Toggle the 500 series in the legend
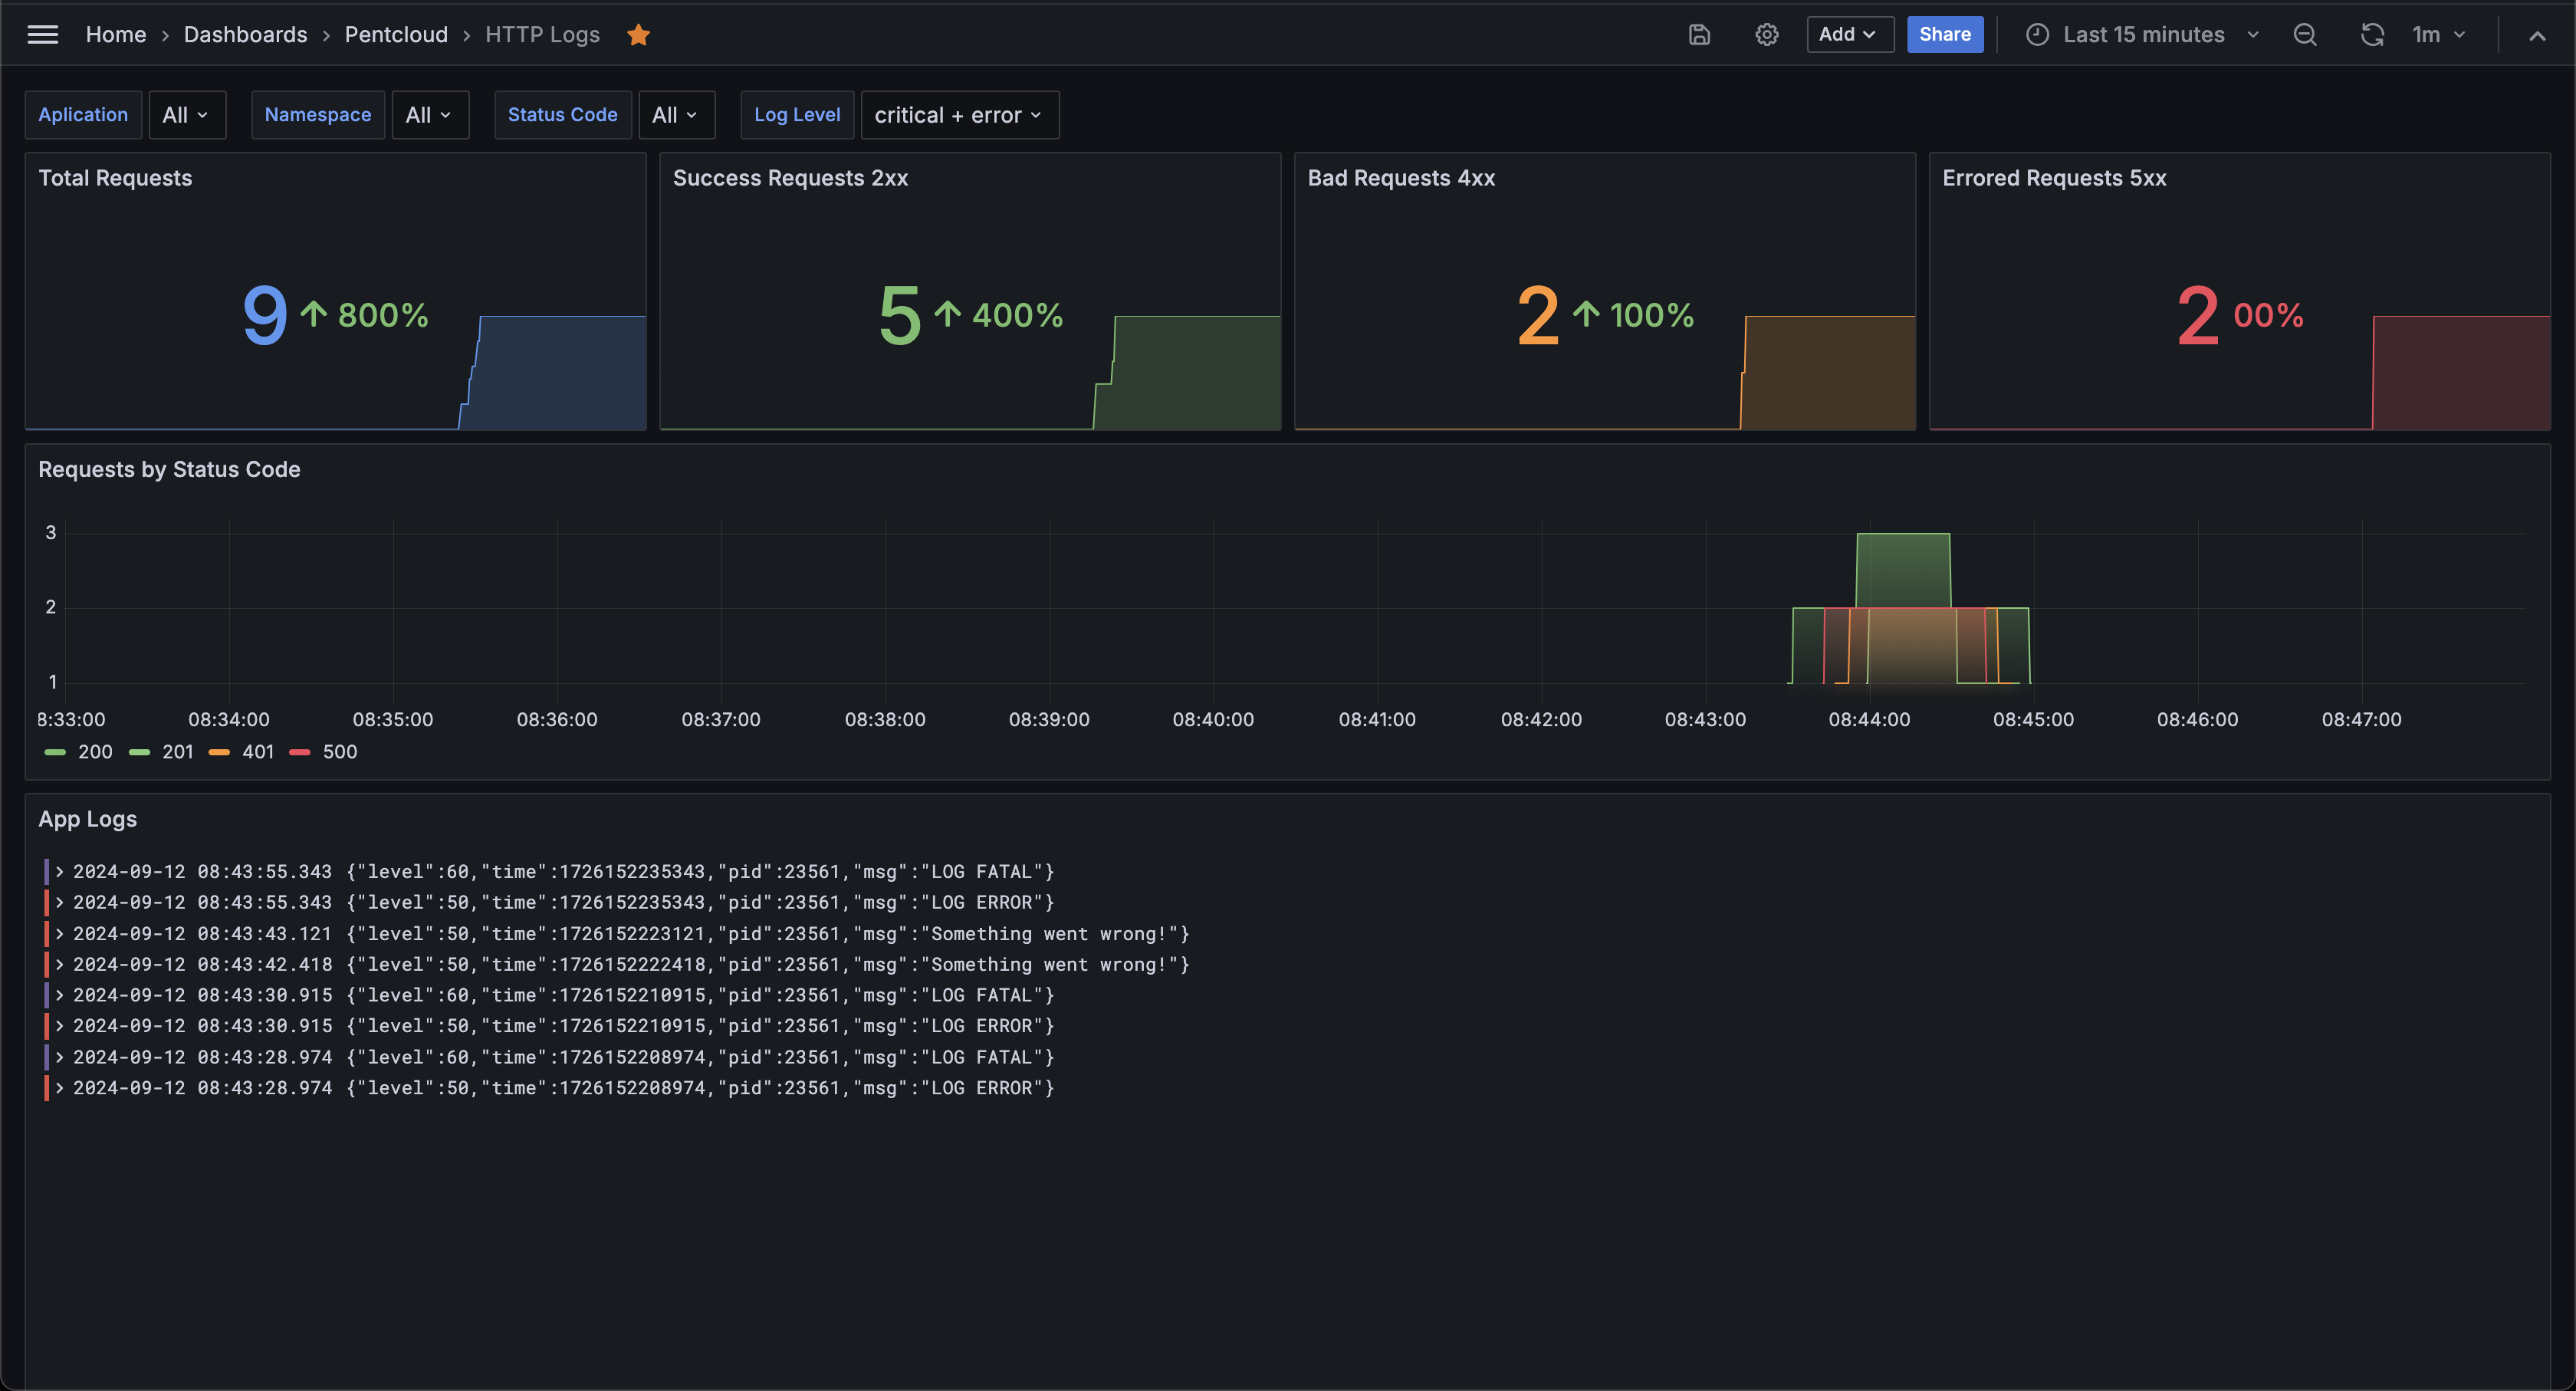This screenshot has width=2576, height=1391. (x=339, y=752)
